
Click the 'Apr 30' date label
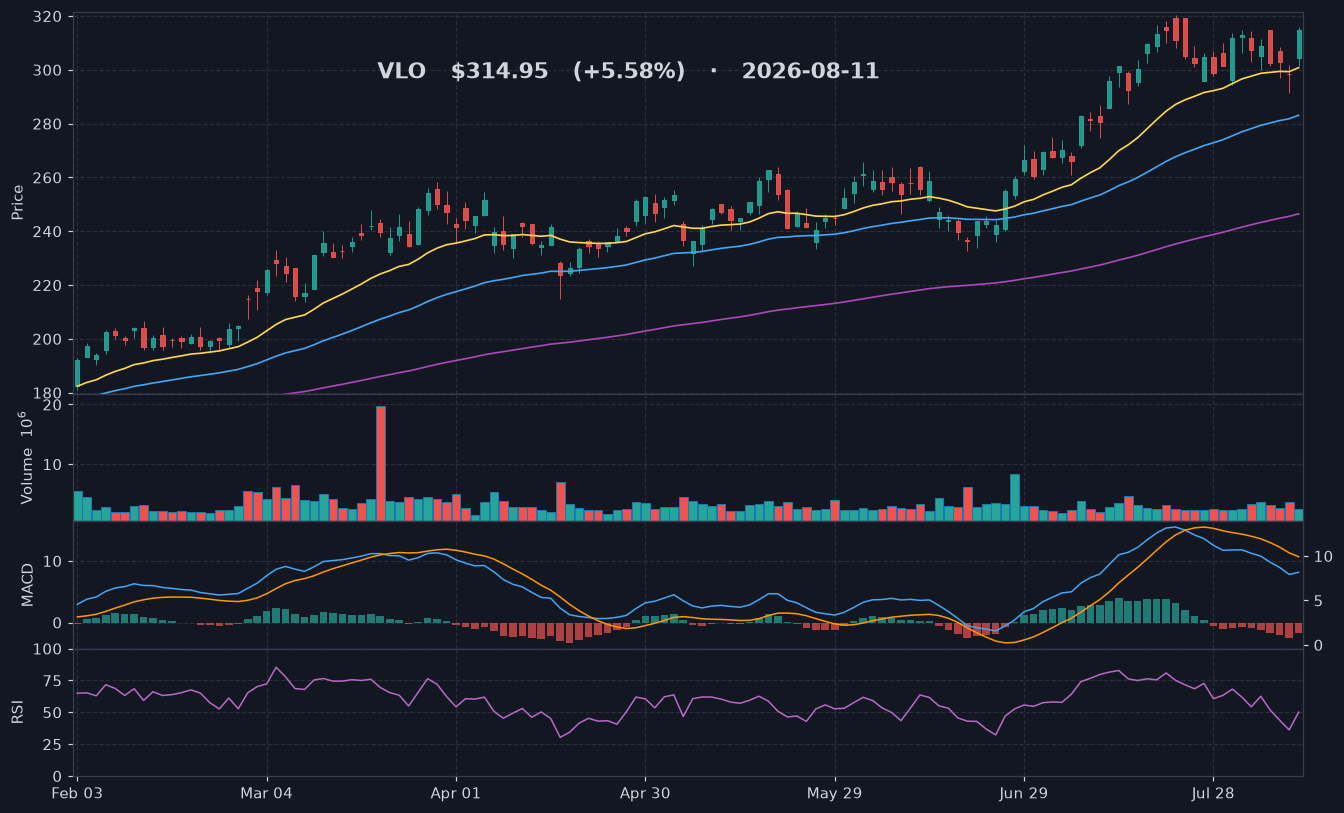[x=645, y=794]
